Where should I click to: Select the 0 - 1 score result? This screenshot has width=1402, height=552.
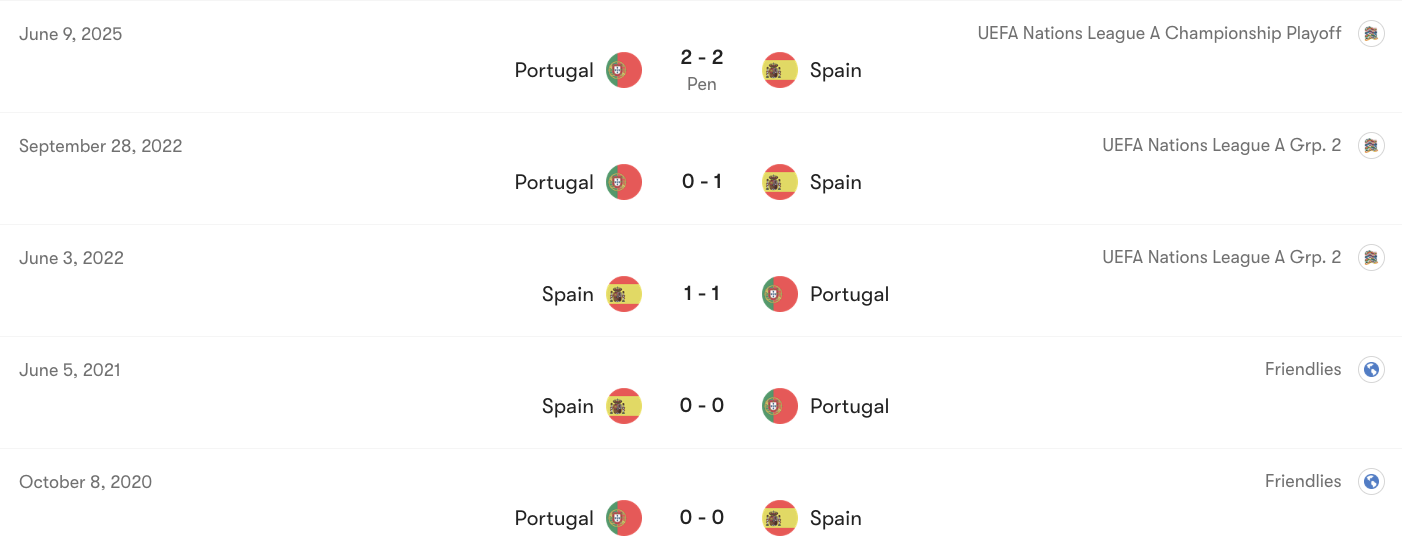(x=702, y=182)
